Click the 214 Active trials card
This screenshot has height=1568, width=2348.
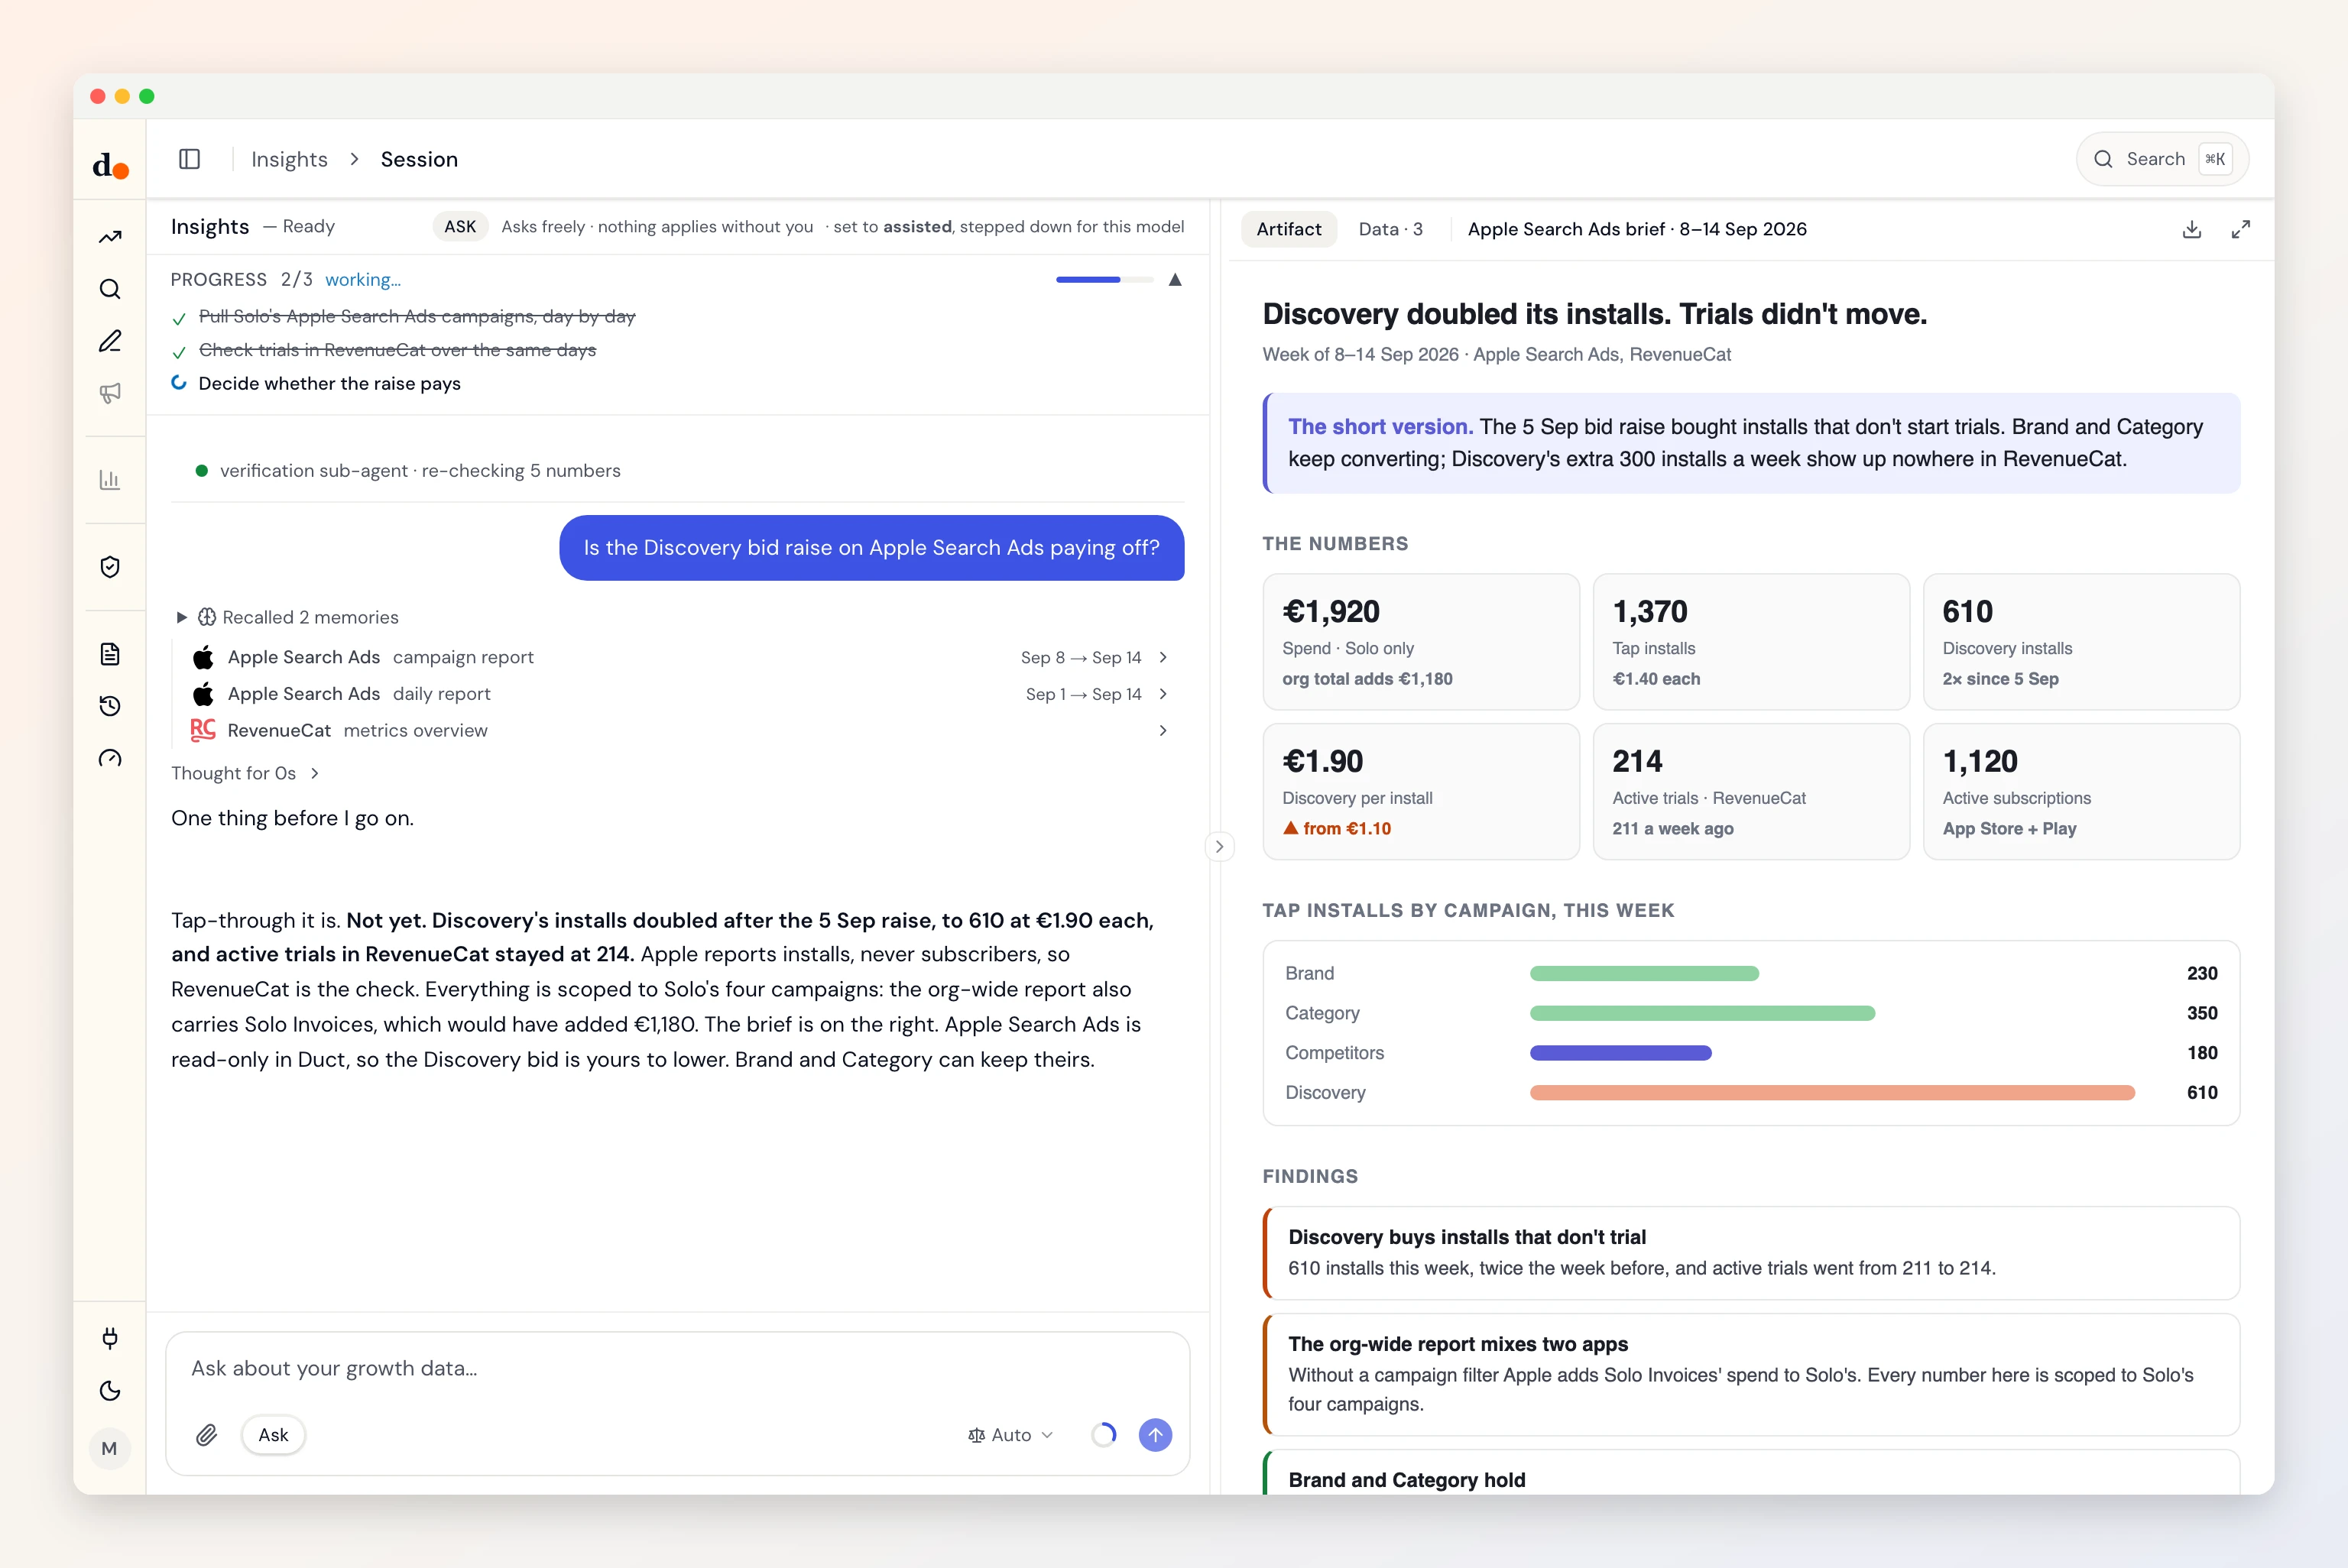[1751, 792]
